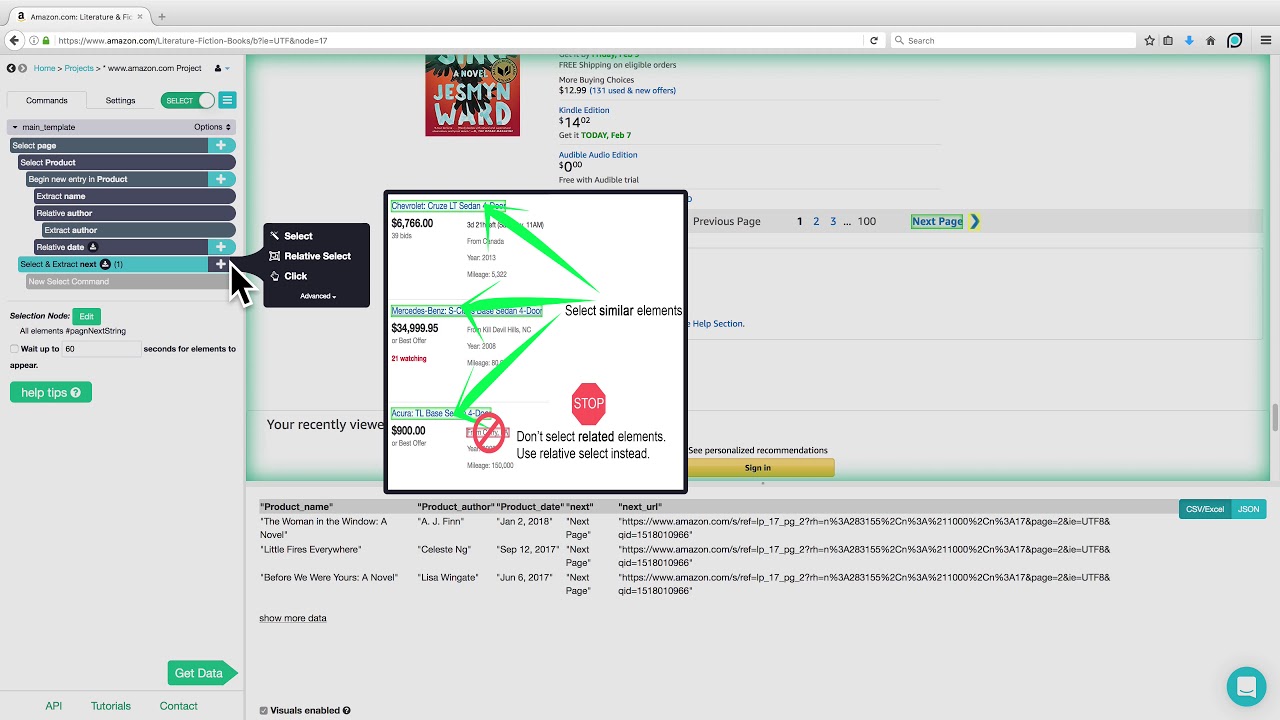Screen dimensions: 1280x720
Task: Go to browser home icon
Action: tap(1210, 41)
